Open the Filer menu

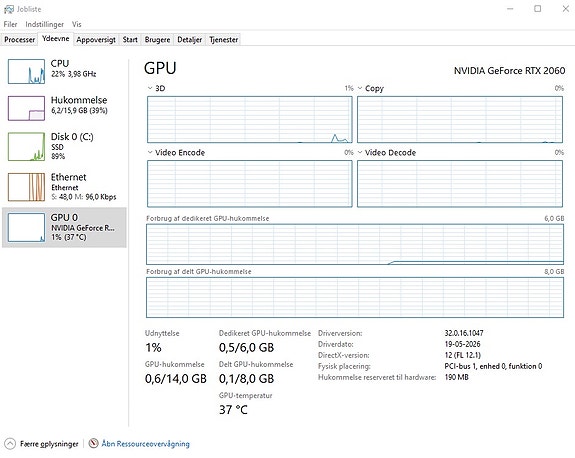tap(10, 24)
